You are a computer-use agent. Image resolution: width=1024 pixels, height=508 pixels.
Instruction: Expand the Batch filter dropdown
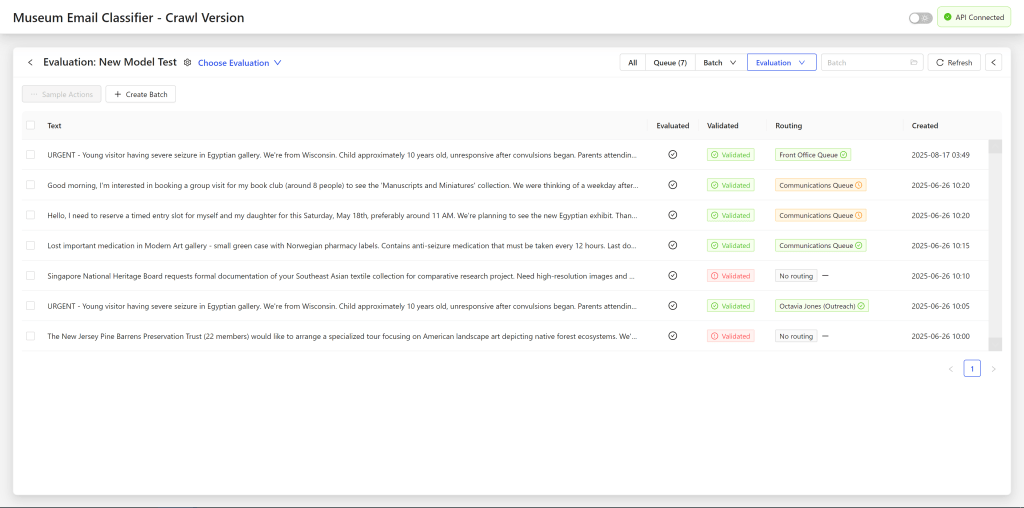pos(719,62)
